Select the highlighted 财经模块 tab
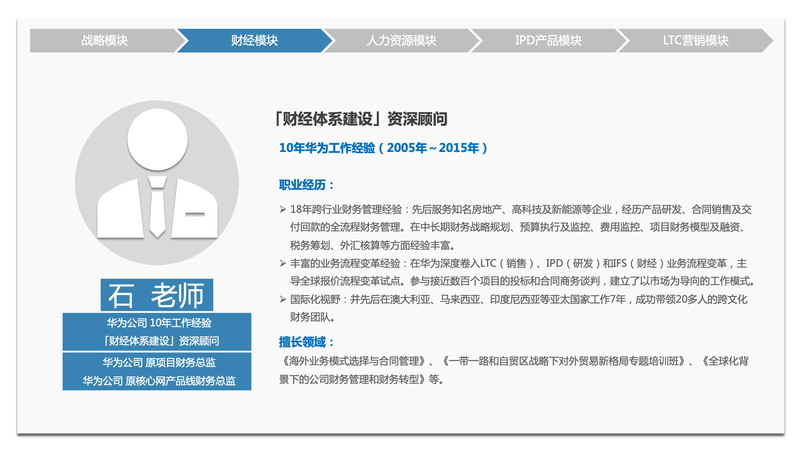This screenshot has width=800, height=450. tap(254, 41)
